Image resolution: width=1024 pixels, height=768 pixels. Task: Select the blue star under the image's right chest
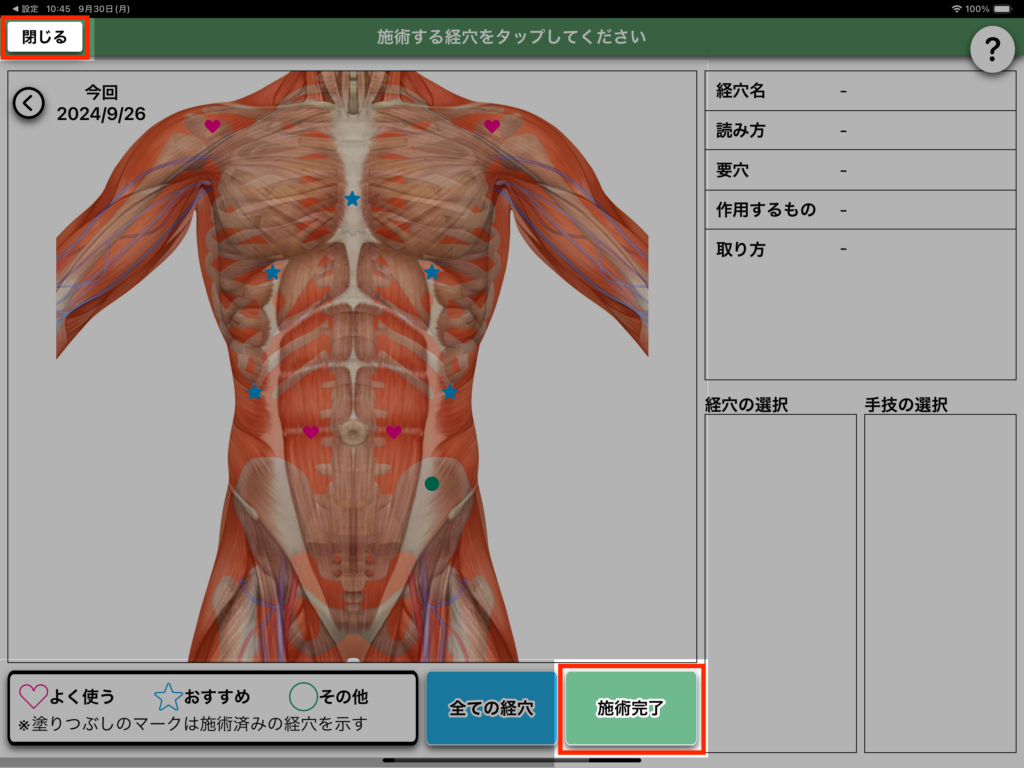tap(432, 272)
